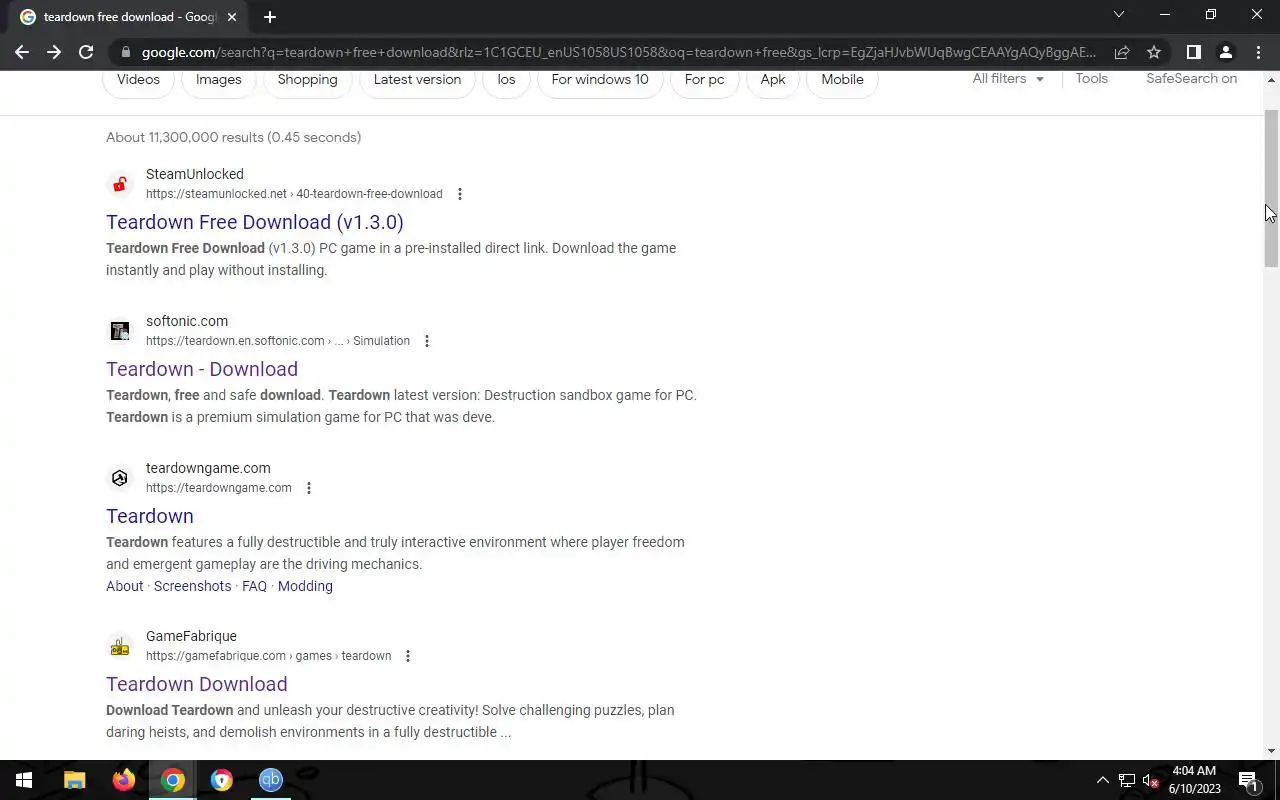Screen dimensions: 1280x800
Task: Open a new browser tab
Action: click(x=270, y=17)
